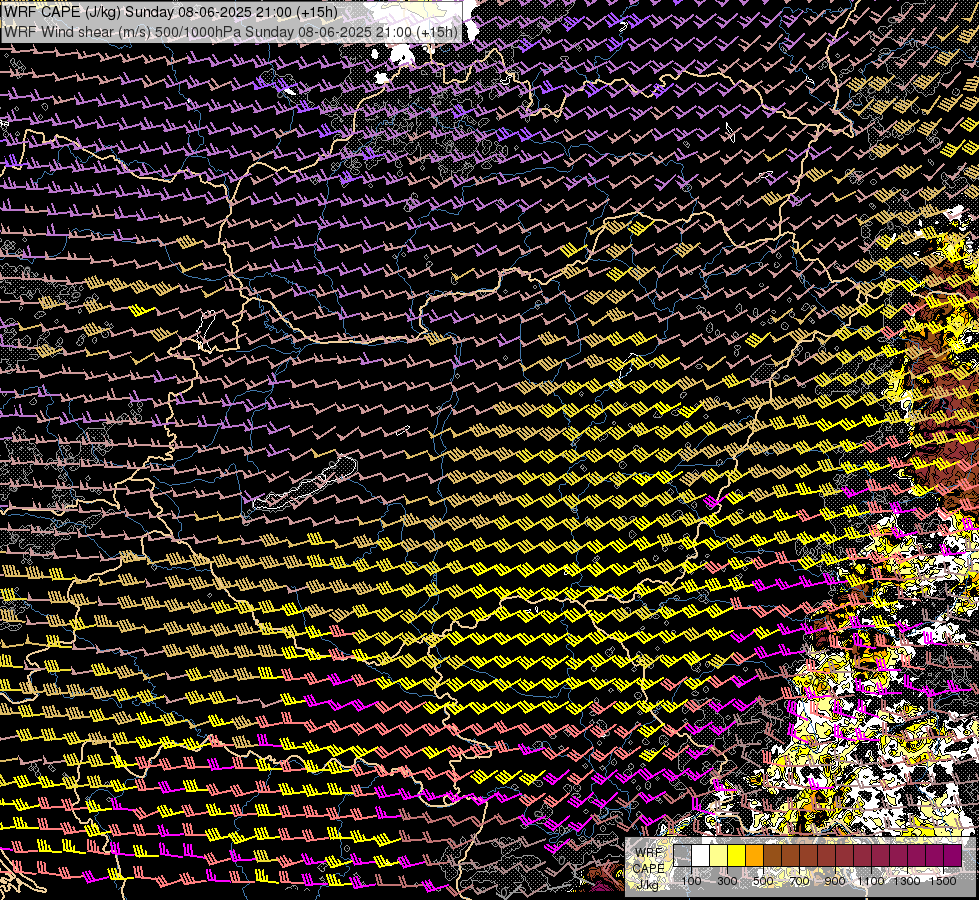Click the long white-outlined lake on the map
Viewport: 979px width, 900px height.
306,486
